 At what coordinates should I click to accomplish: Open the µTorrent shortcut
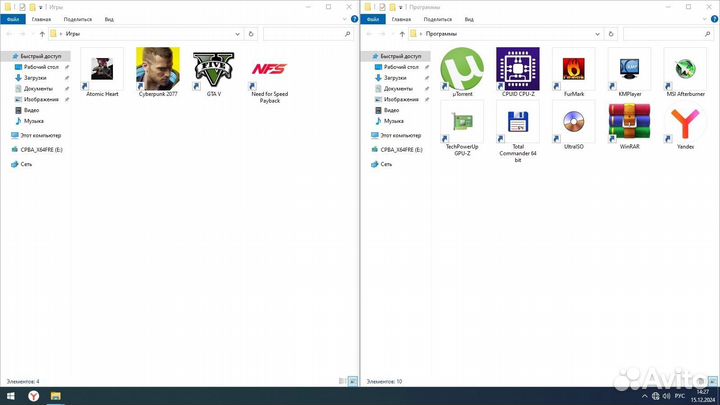462,72
